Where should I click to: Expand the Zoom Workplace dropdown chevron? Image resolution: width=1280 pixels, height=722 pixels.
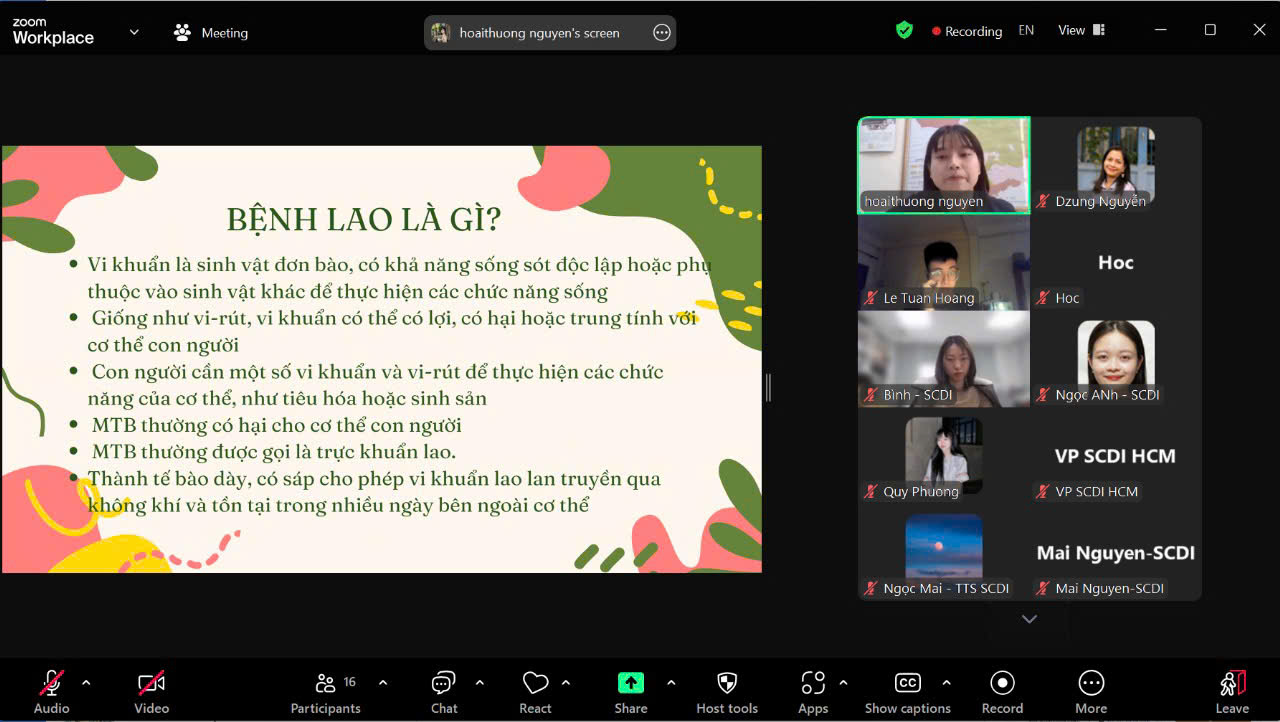134,32
